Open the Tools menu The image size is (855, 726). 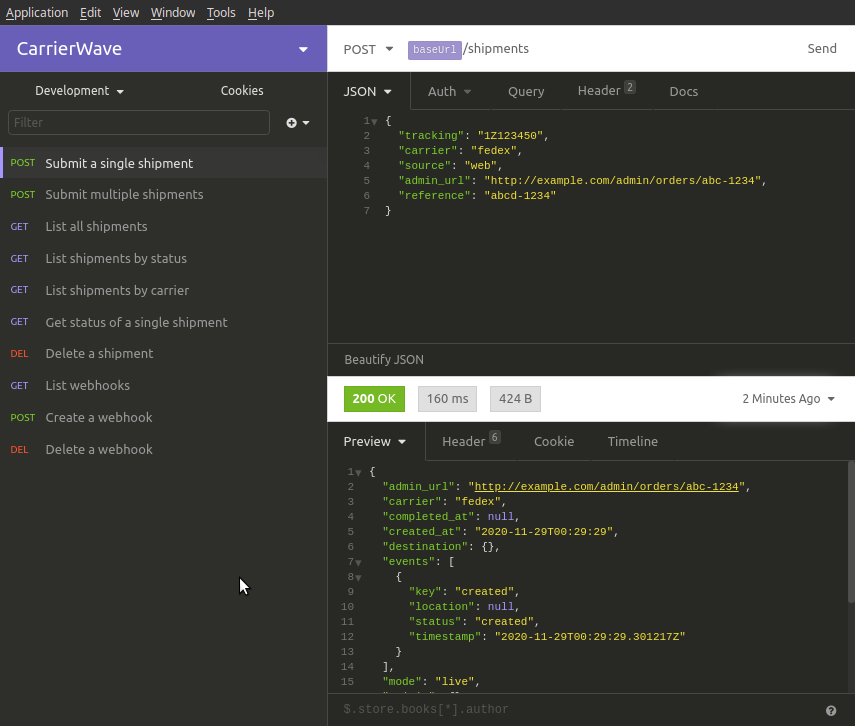click(221, 13)
